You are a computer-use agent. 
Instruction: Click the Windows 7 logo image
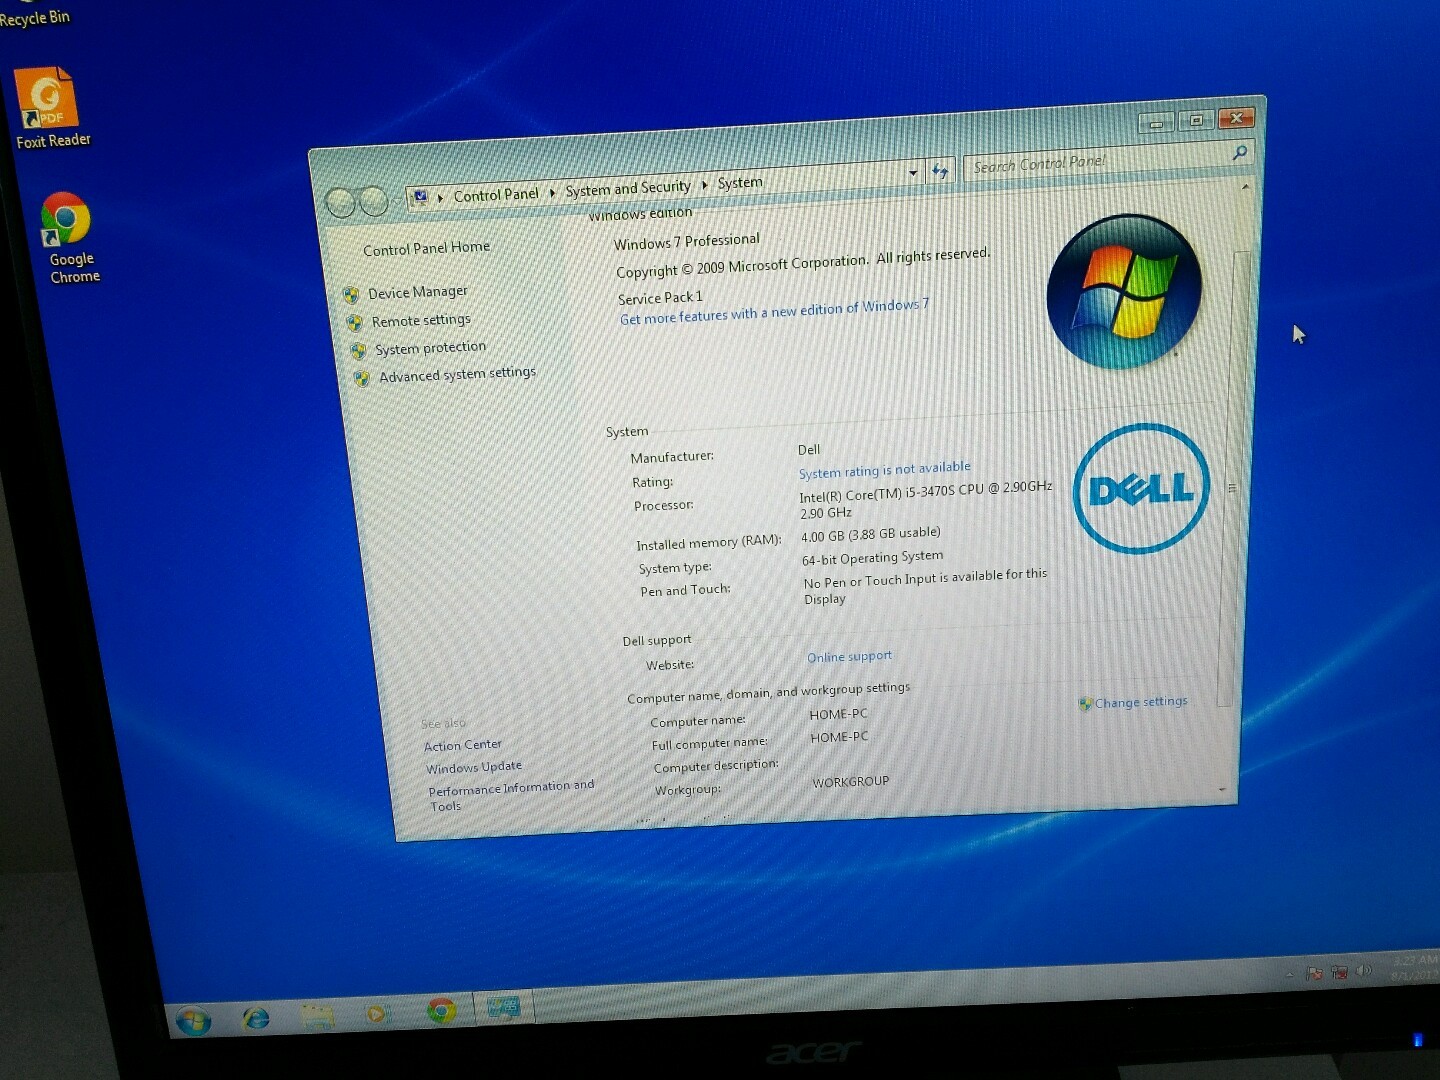click(1124, 291)
